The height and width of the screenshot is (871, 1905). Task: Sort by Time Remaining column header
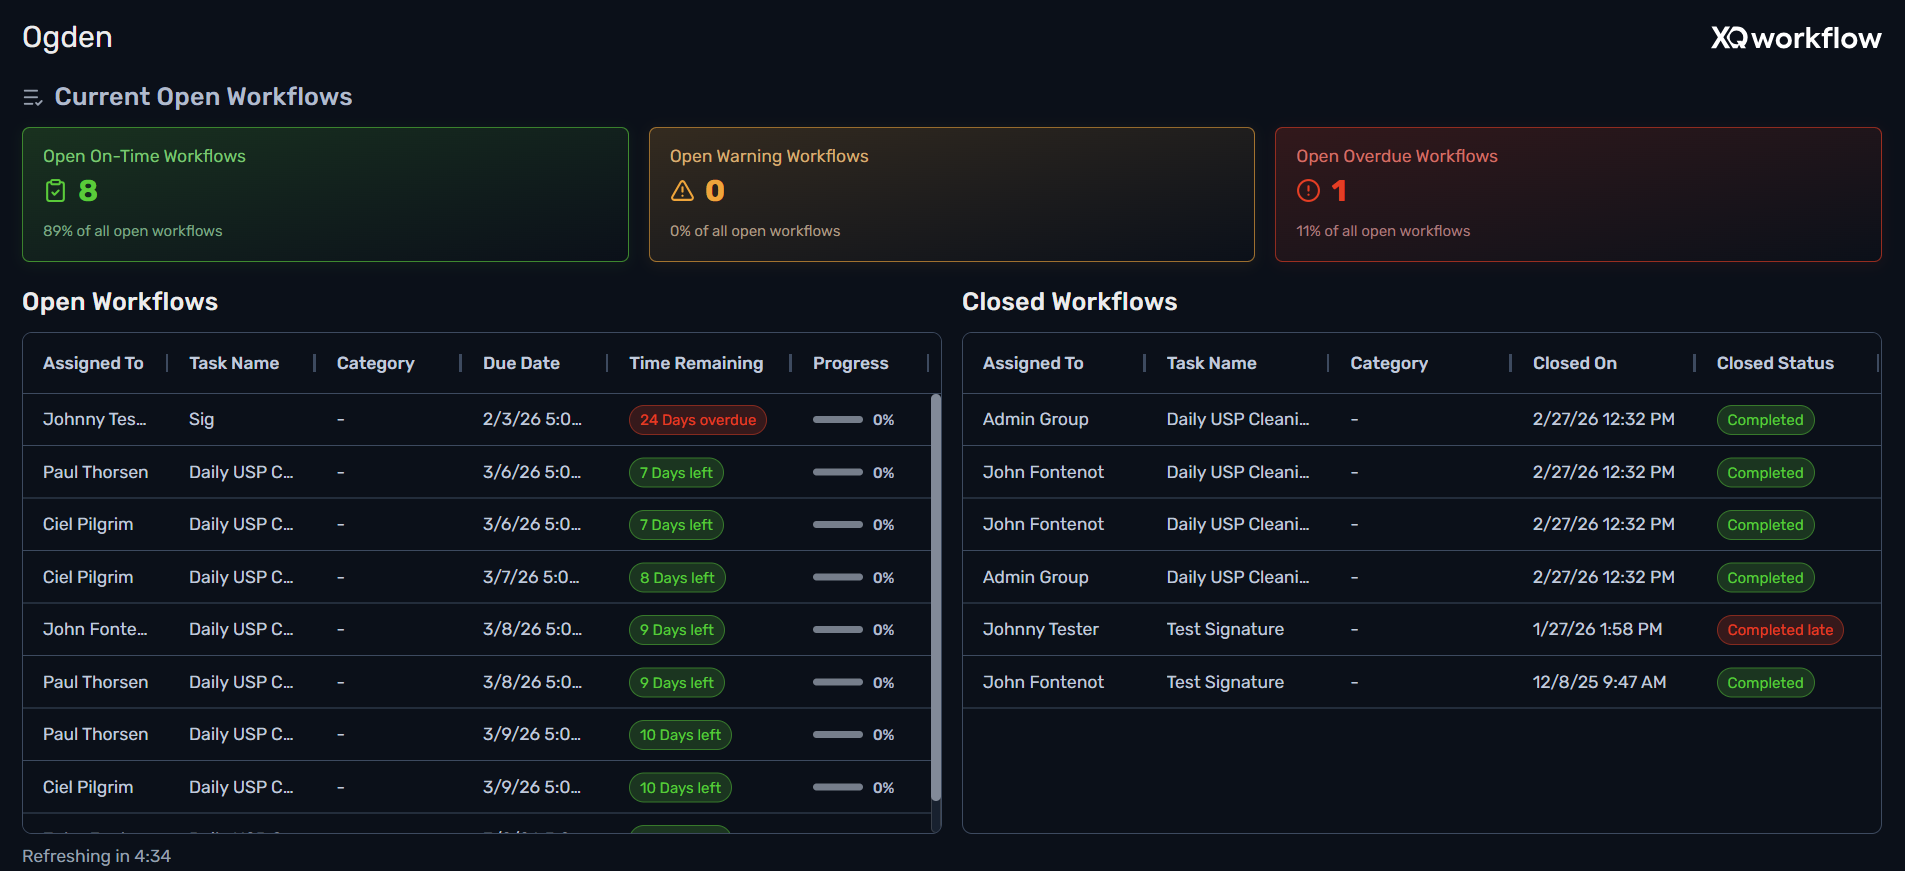696,363
